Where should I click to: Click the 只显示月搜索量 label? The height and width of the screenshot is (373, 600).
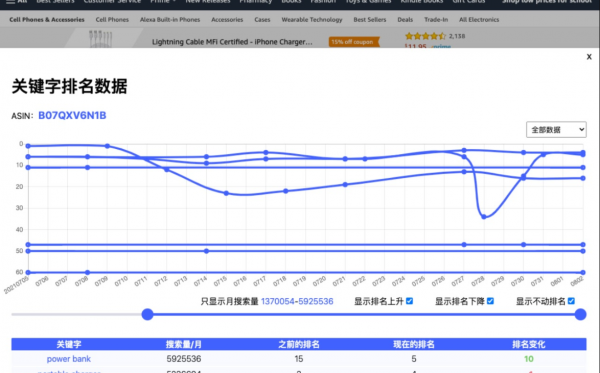pos(230,301)
